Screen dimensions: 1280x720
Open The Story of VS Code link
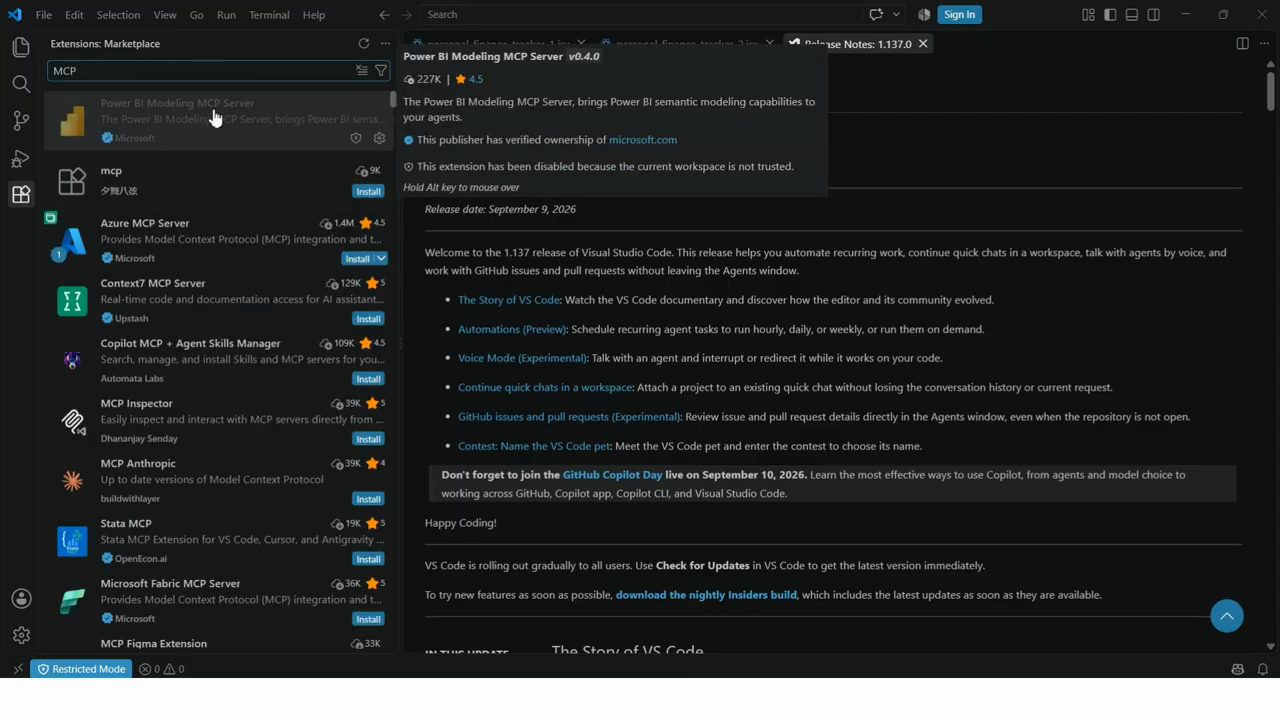(x=509, y=300)
